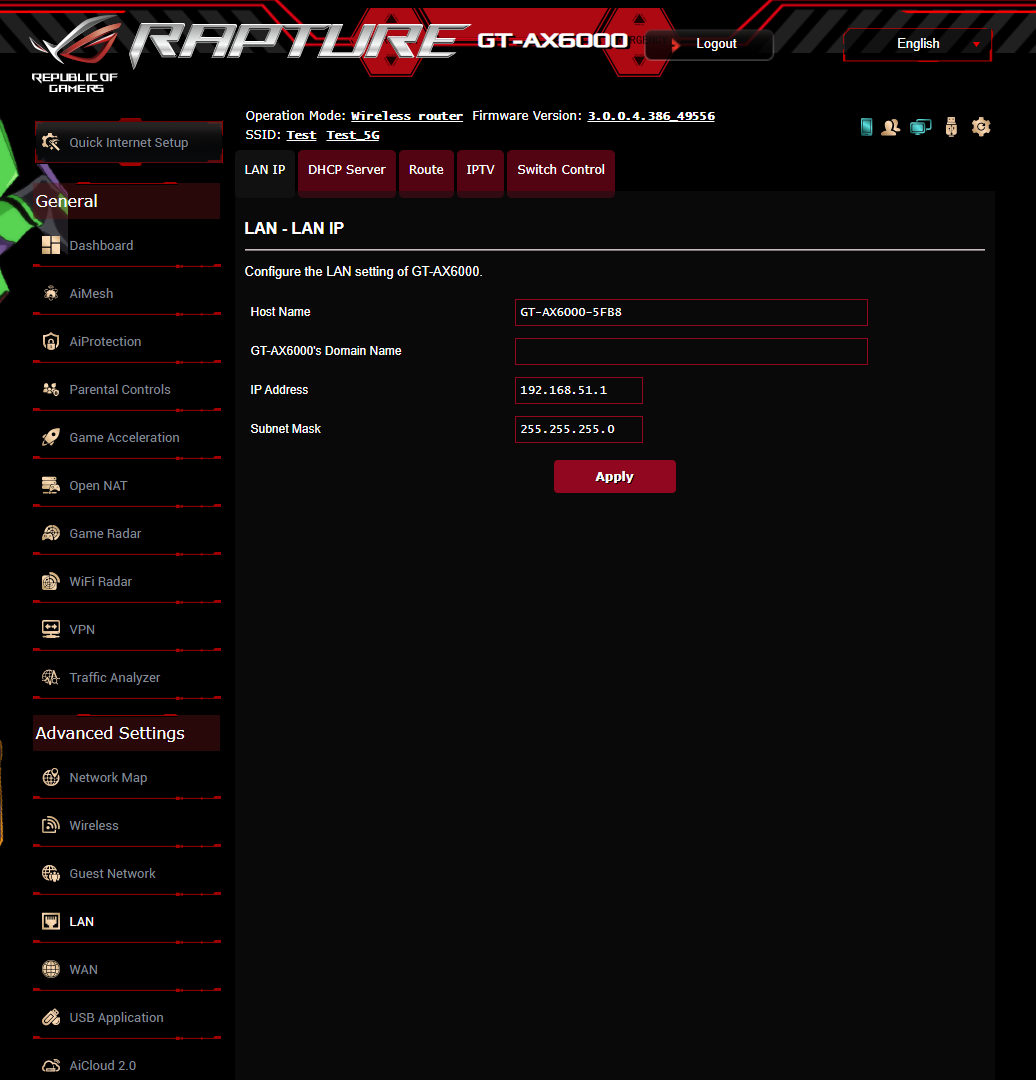Click the GT-AX6000 model title
The height and width of the screenshot is (1080, 1036).
coord(552,41)
